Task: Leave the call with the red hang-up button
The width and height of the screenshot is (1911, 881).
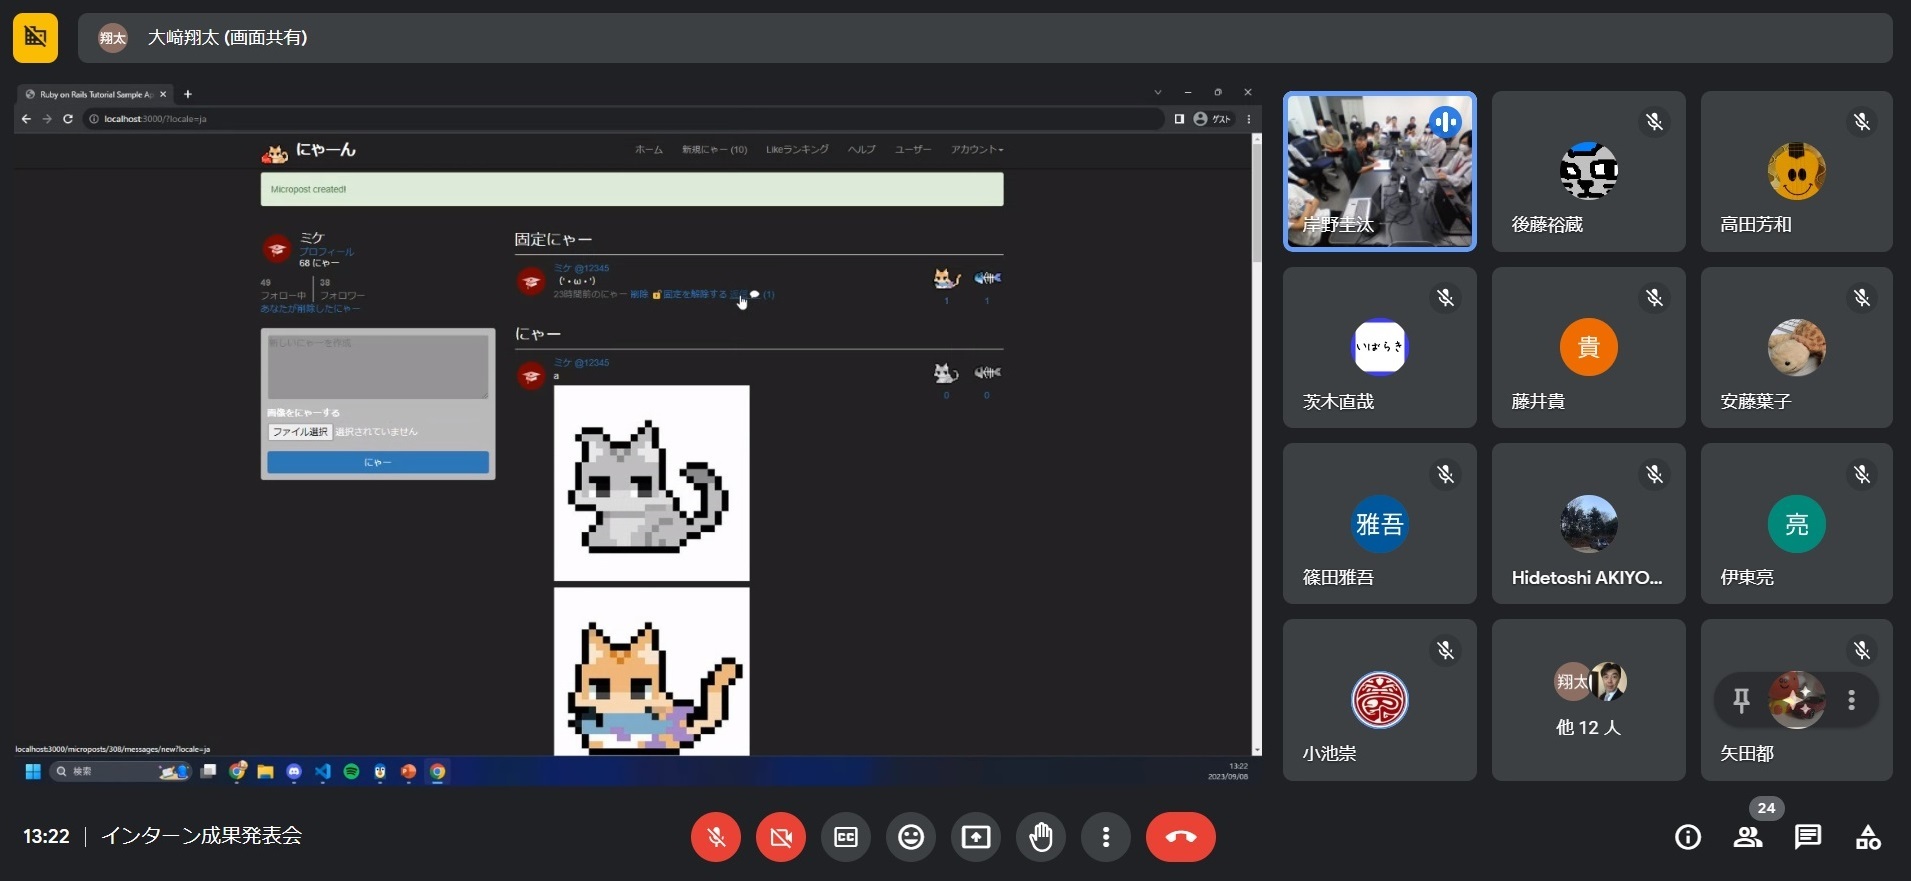Action: [x=1180, y=837]
